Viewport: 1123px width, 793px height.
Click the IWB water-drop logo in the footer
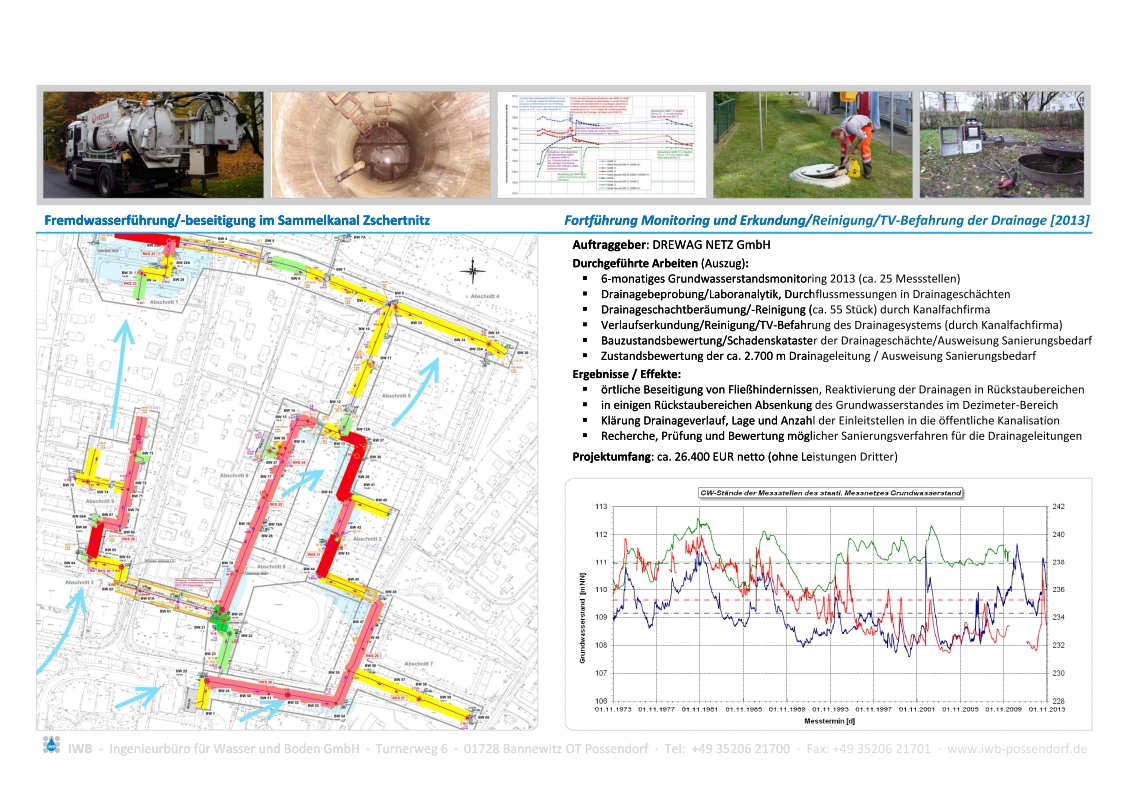50,745
